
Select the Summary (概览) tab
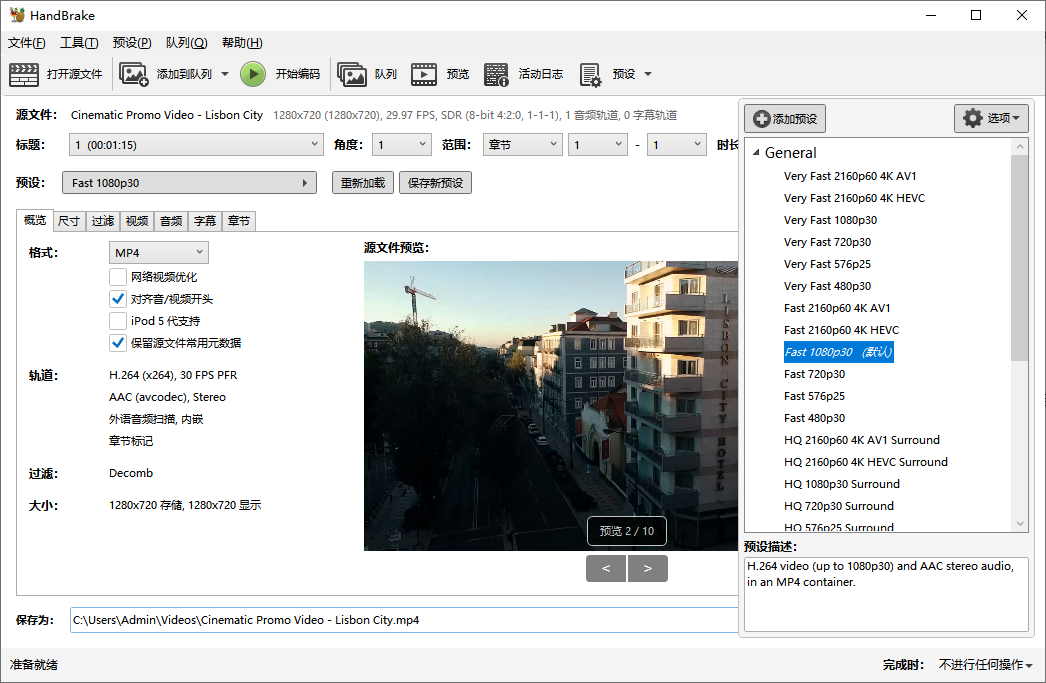pyautogui.click(x=35, y=220)
